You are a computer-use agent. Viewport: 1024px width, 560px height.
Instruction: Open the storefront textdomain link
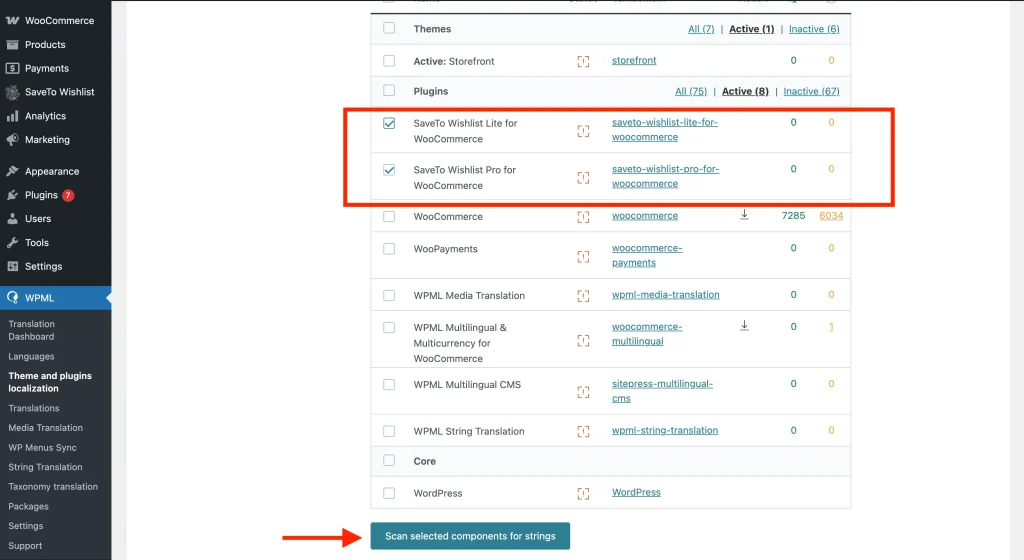click(634, 60)
